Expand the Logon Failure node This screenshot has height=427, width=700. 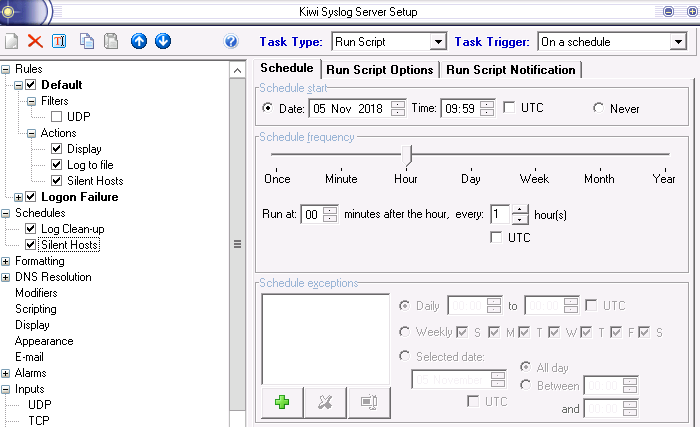click(18, 197)
